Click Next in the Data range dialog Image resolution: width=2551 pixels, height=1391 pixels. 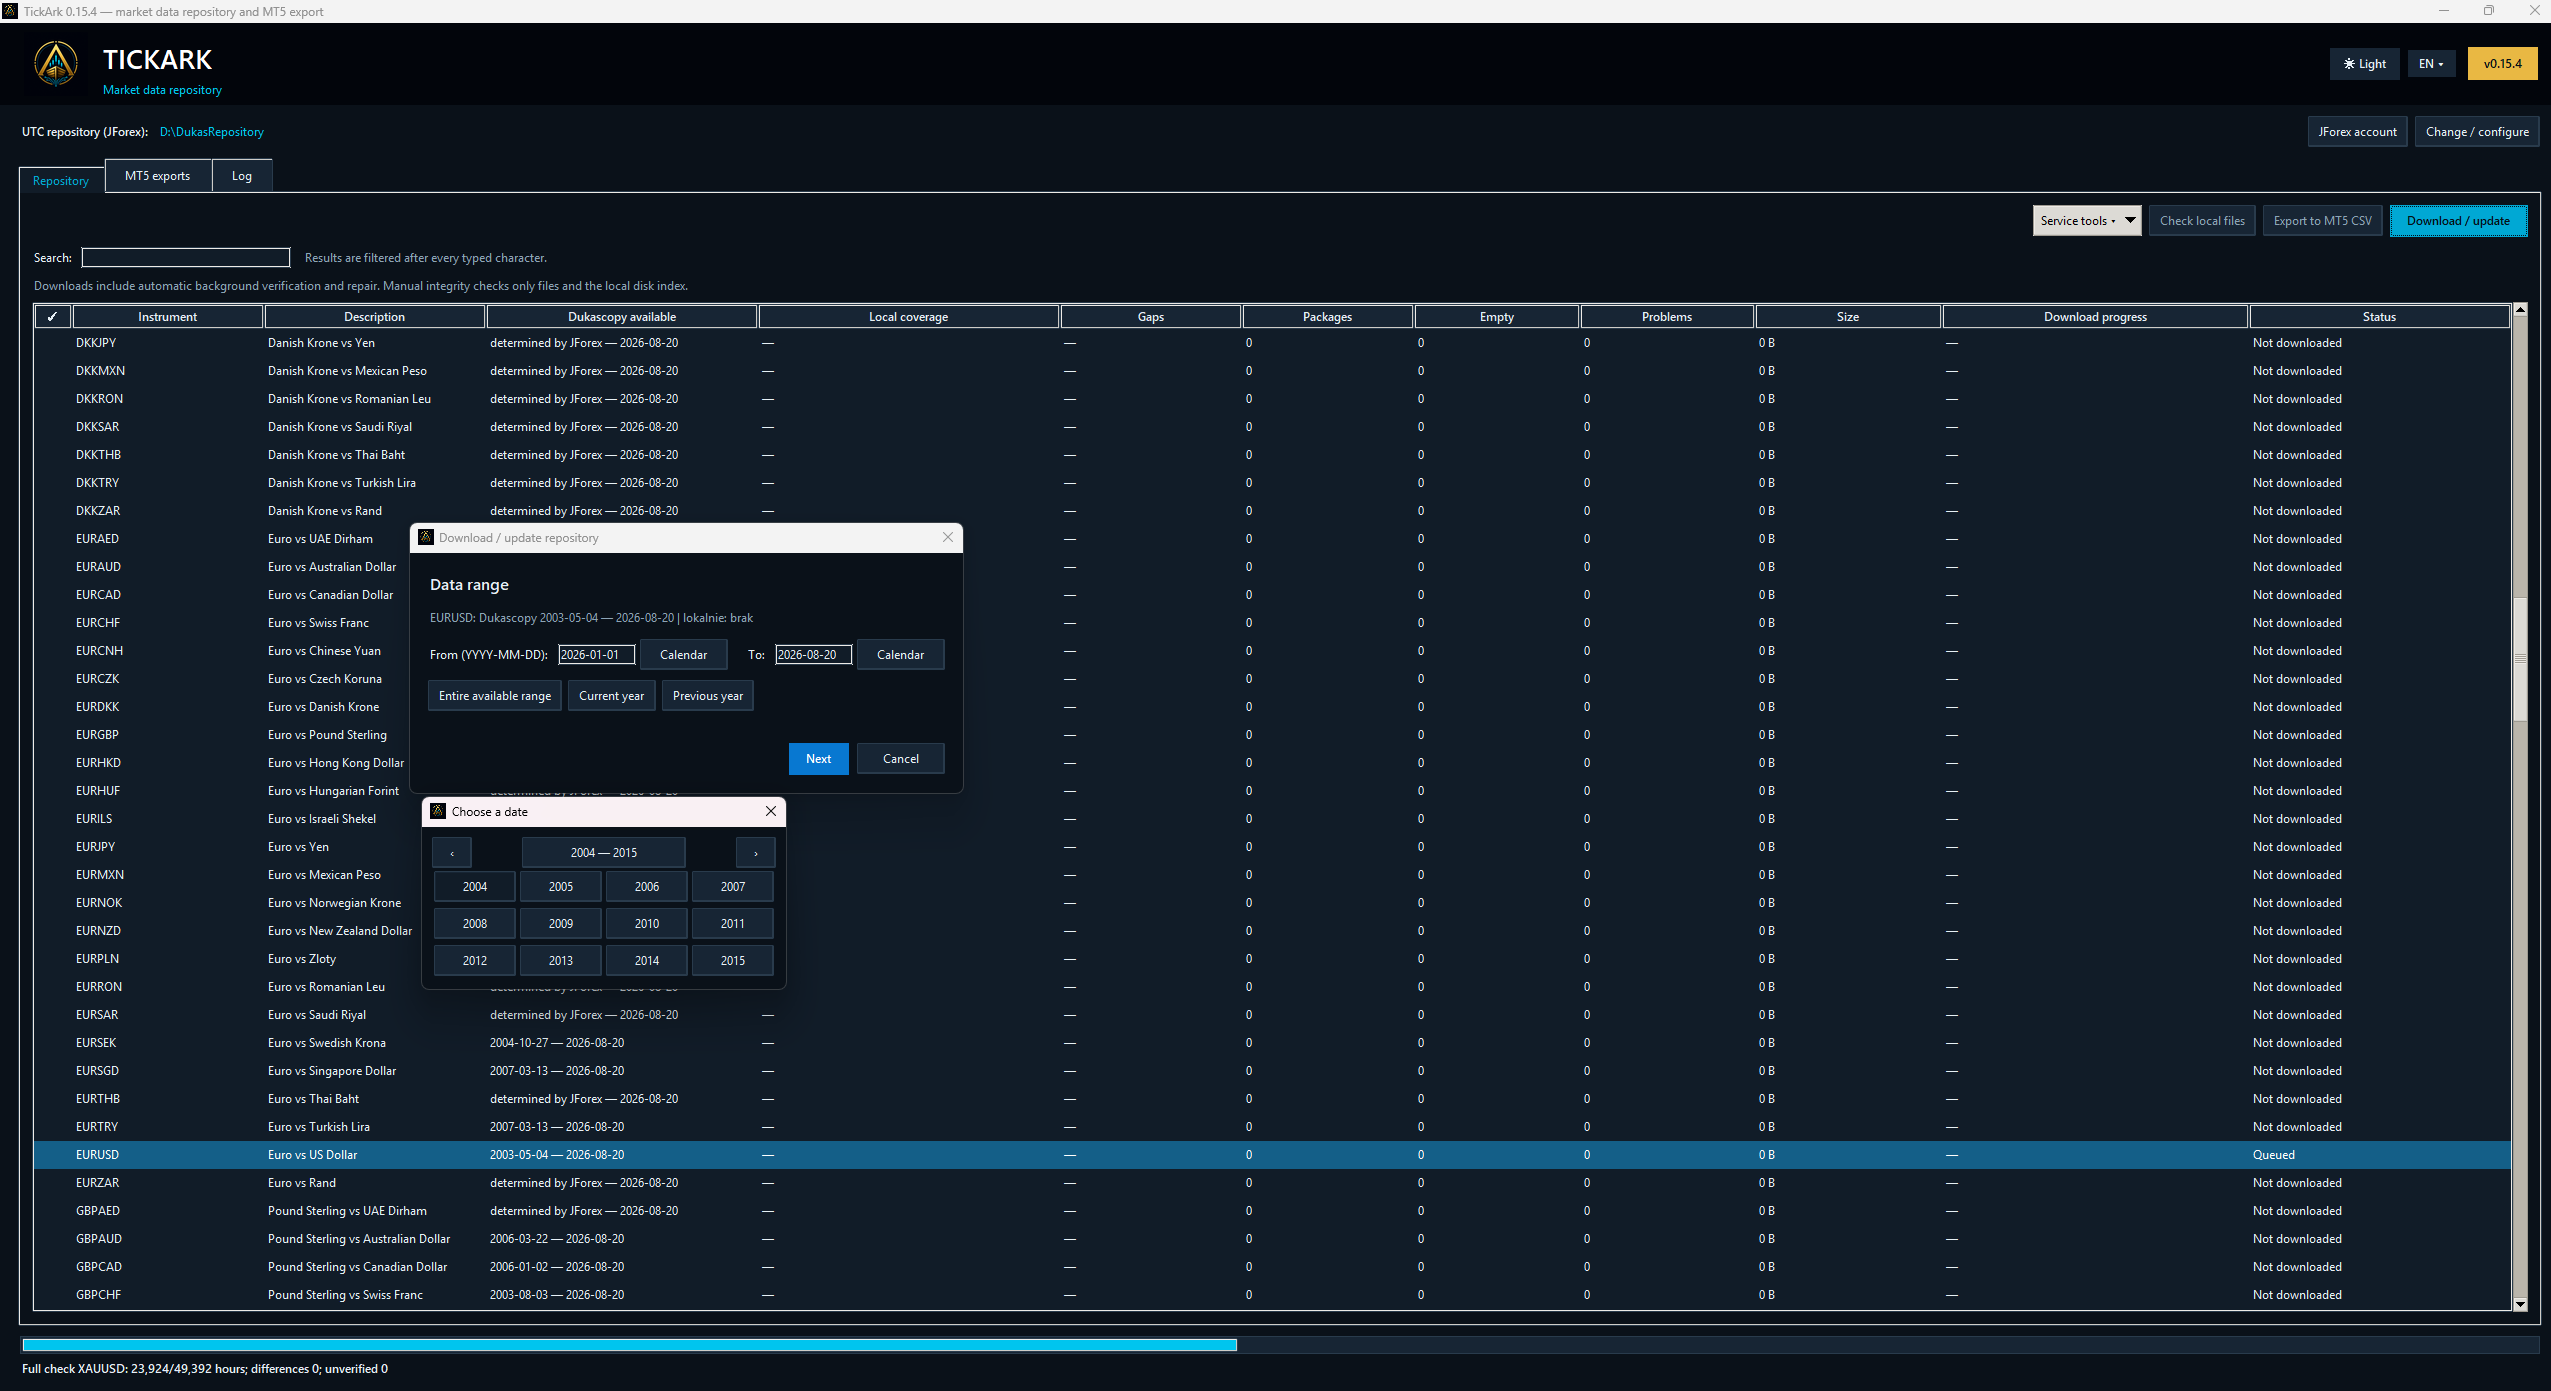point(818,759)
